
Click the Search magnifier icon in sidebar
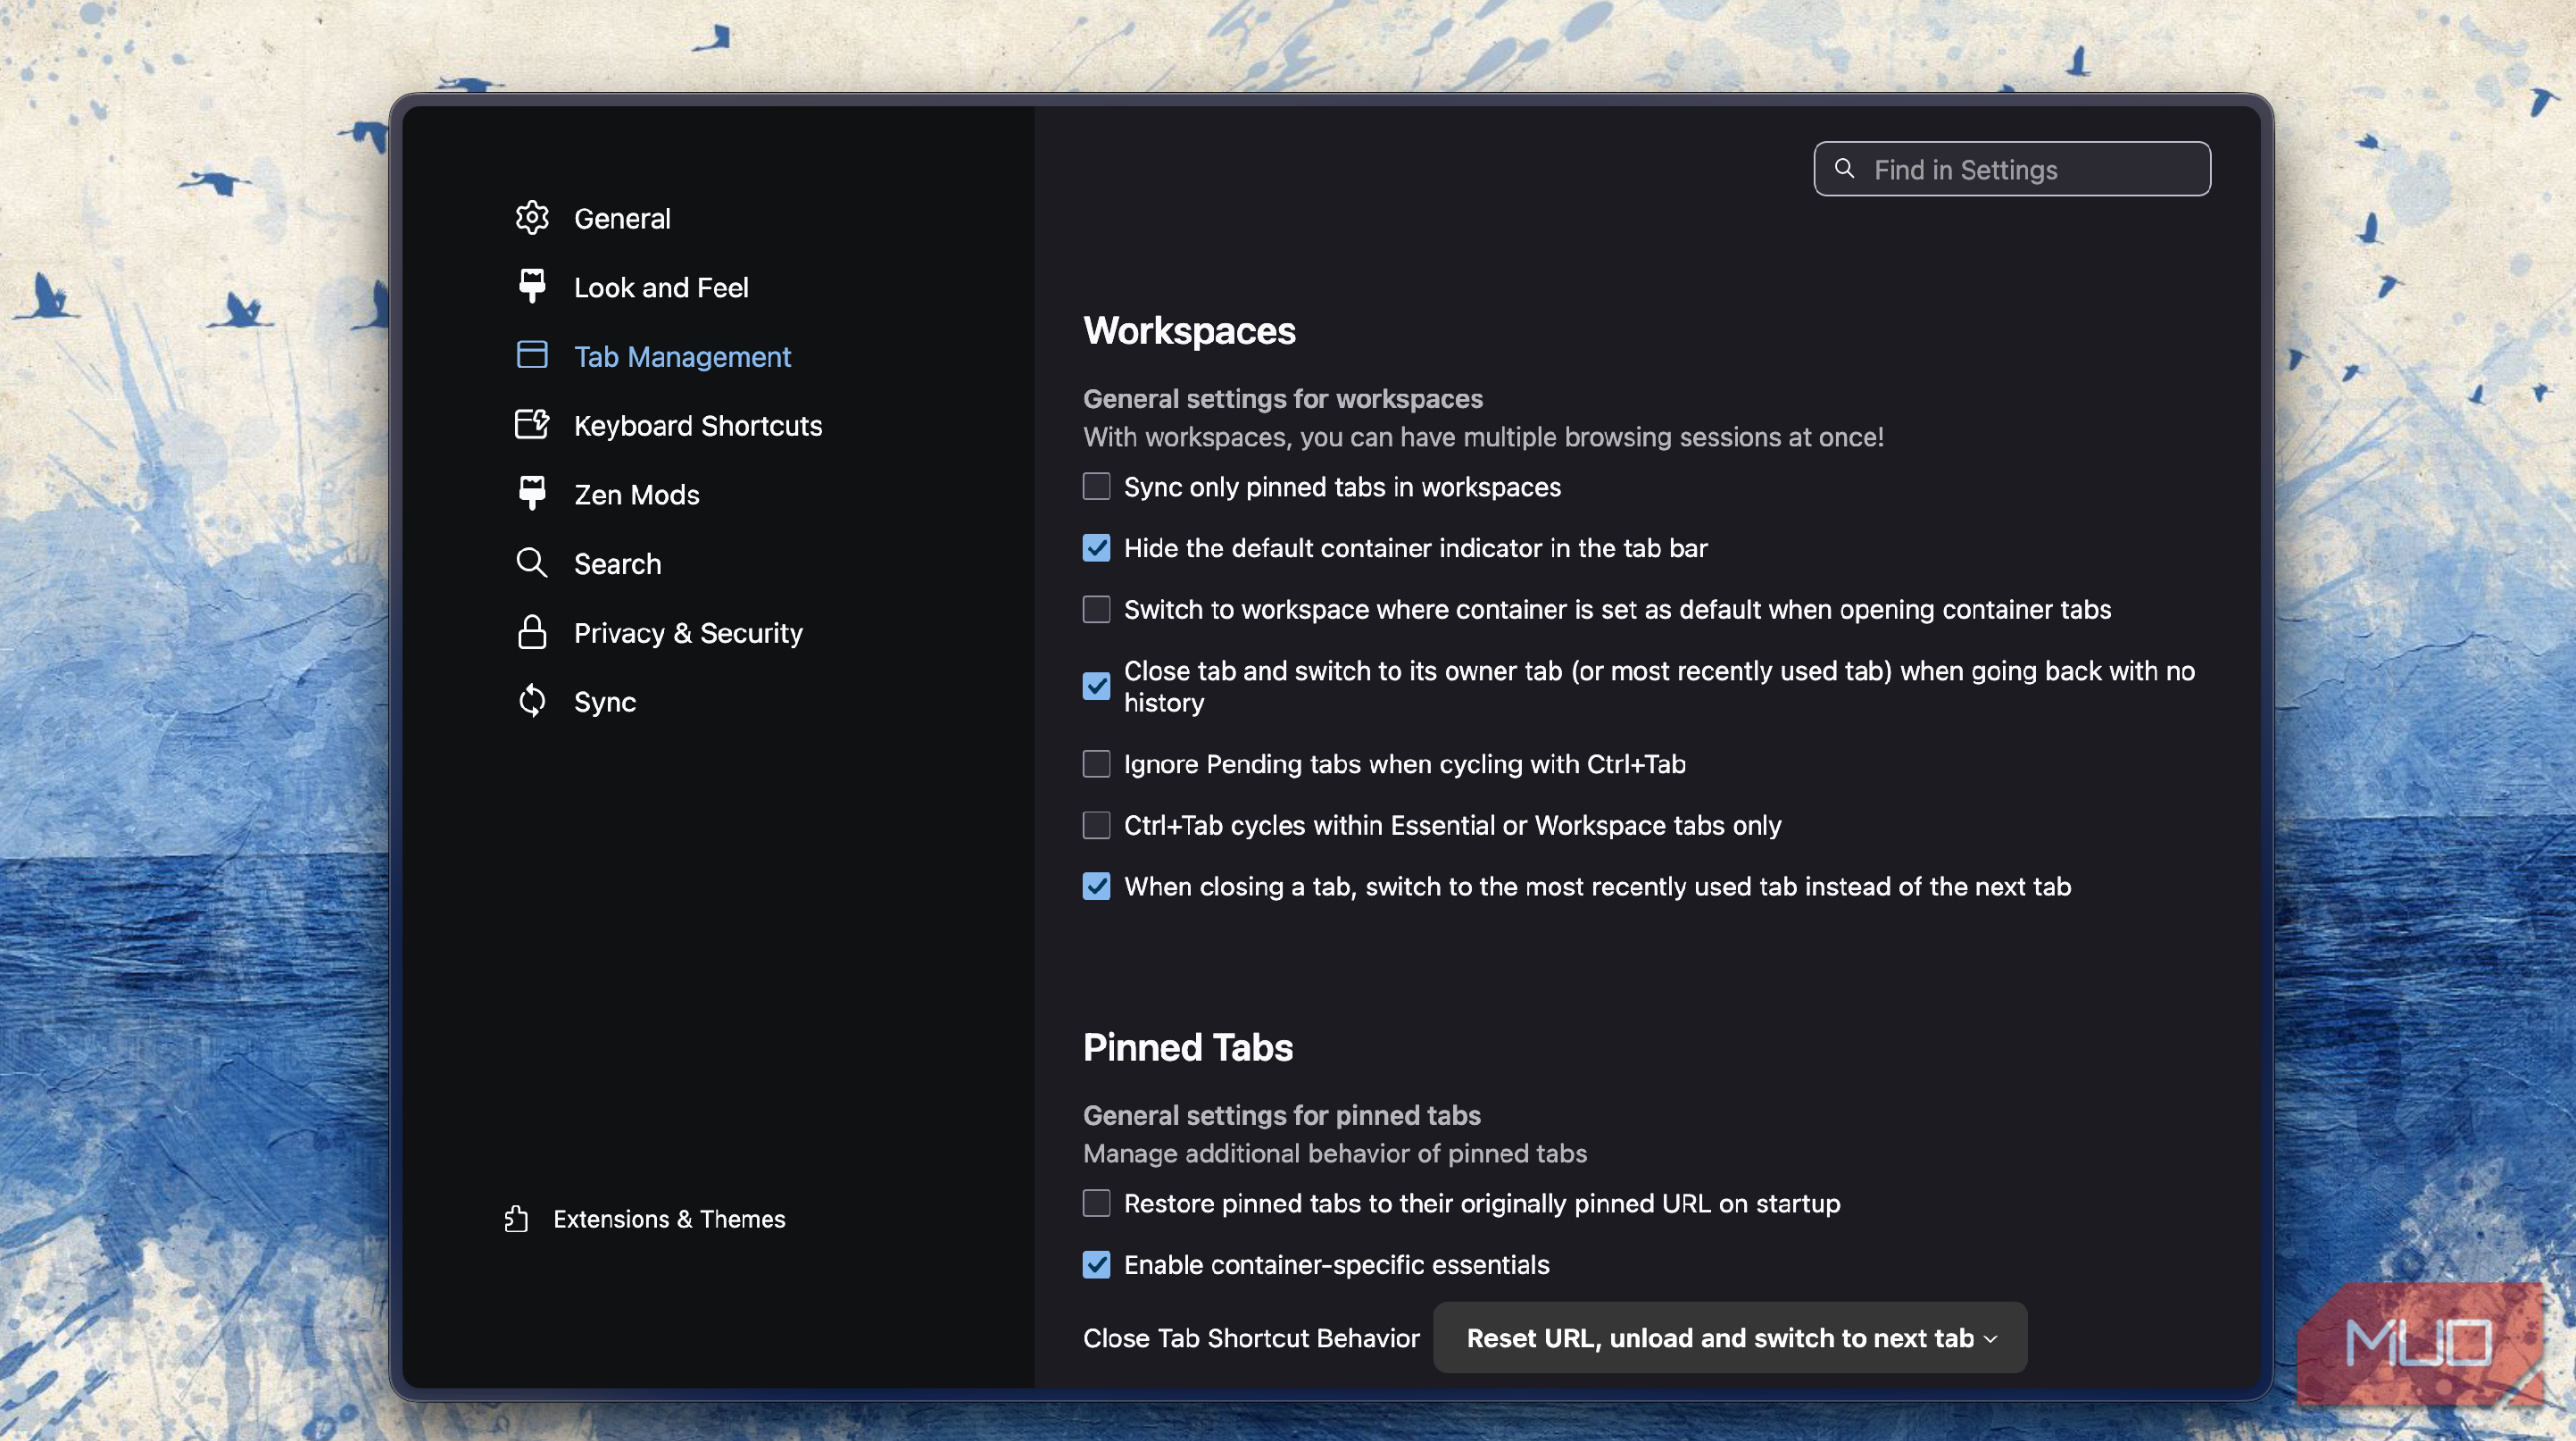click(532, 563)
